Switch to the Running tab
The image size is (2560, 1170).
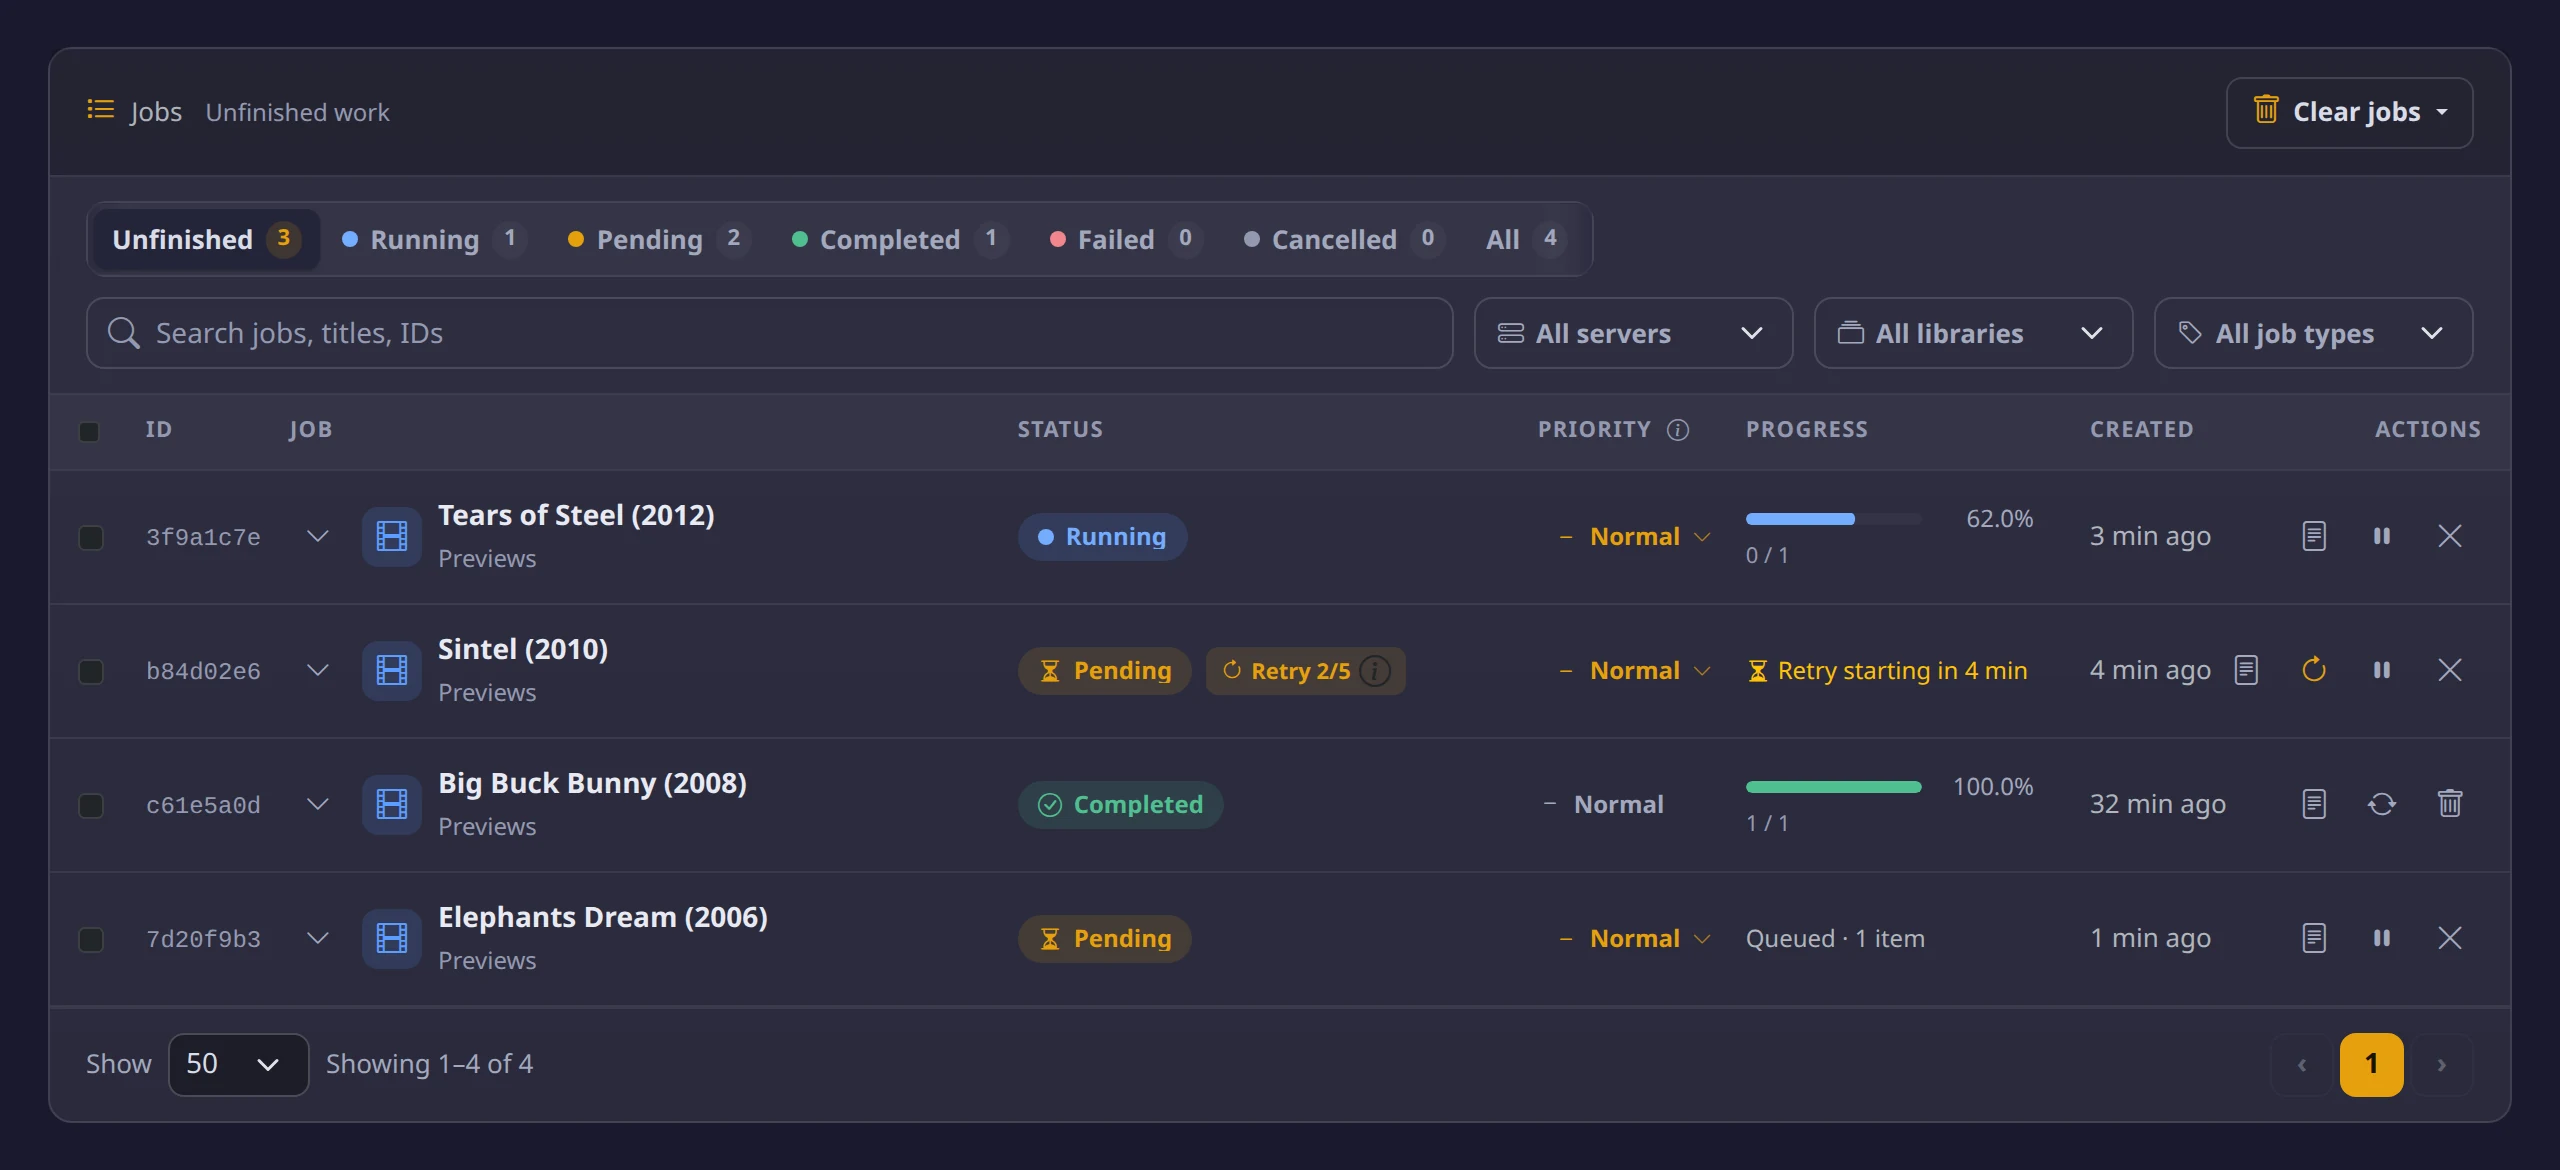tap(434, 239)
